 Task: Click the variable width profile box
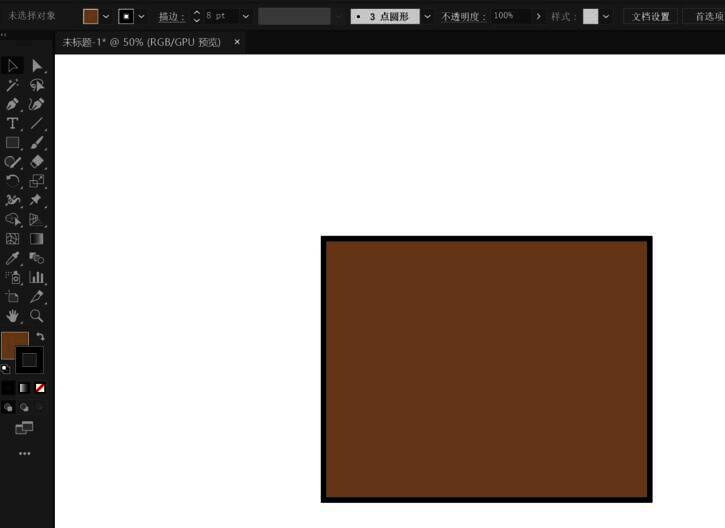(x=295, y=17)
